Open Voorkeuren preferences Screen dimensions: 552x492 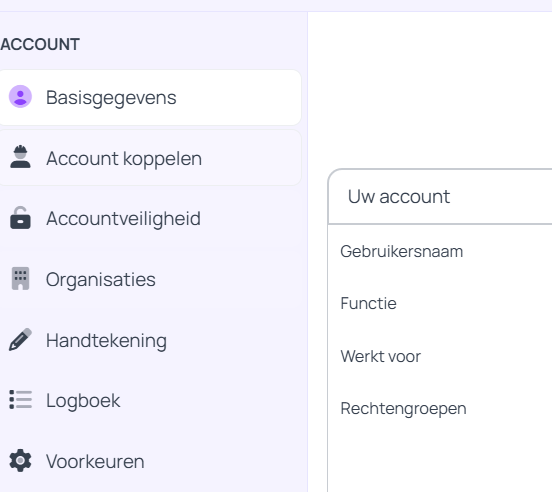tap(150, 461)
